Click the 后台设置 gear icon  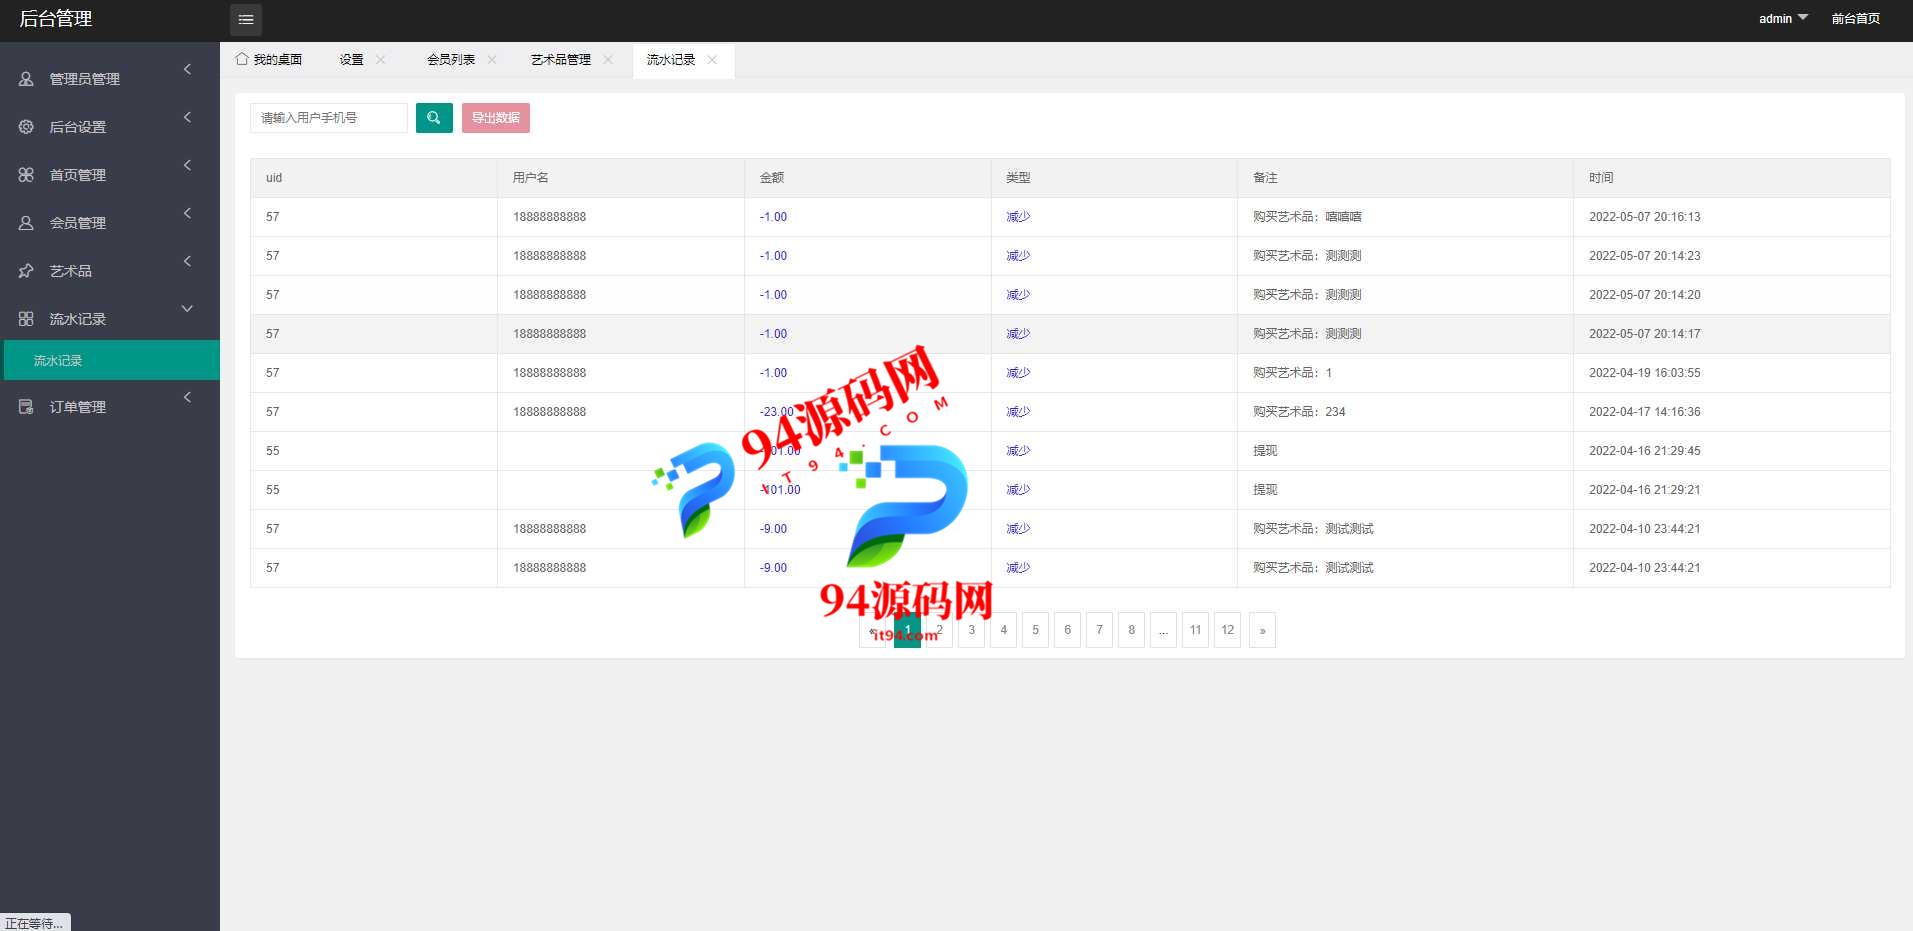coord(26,127)
